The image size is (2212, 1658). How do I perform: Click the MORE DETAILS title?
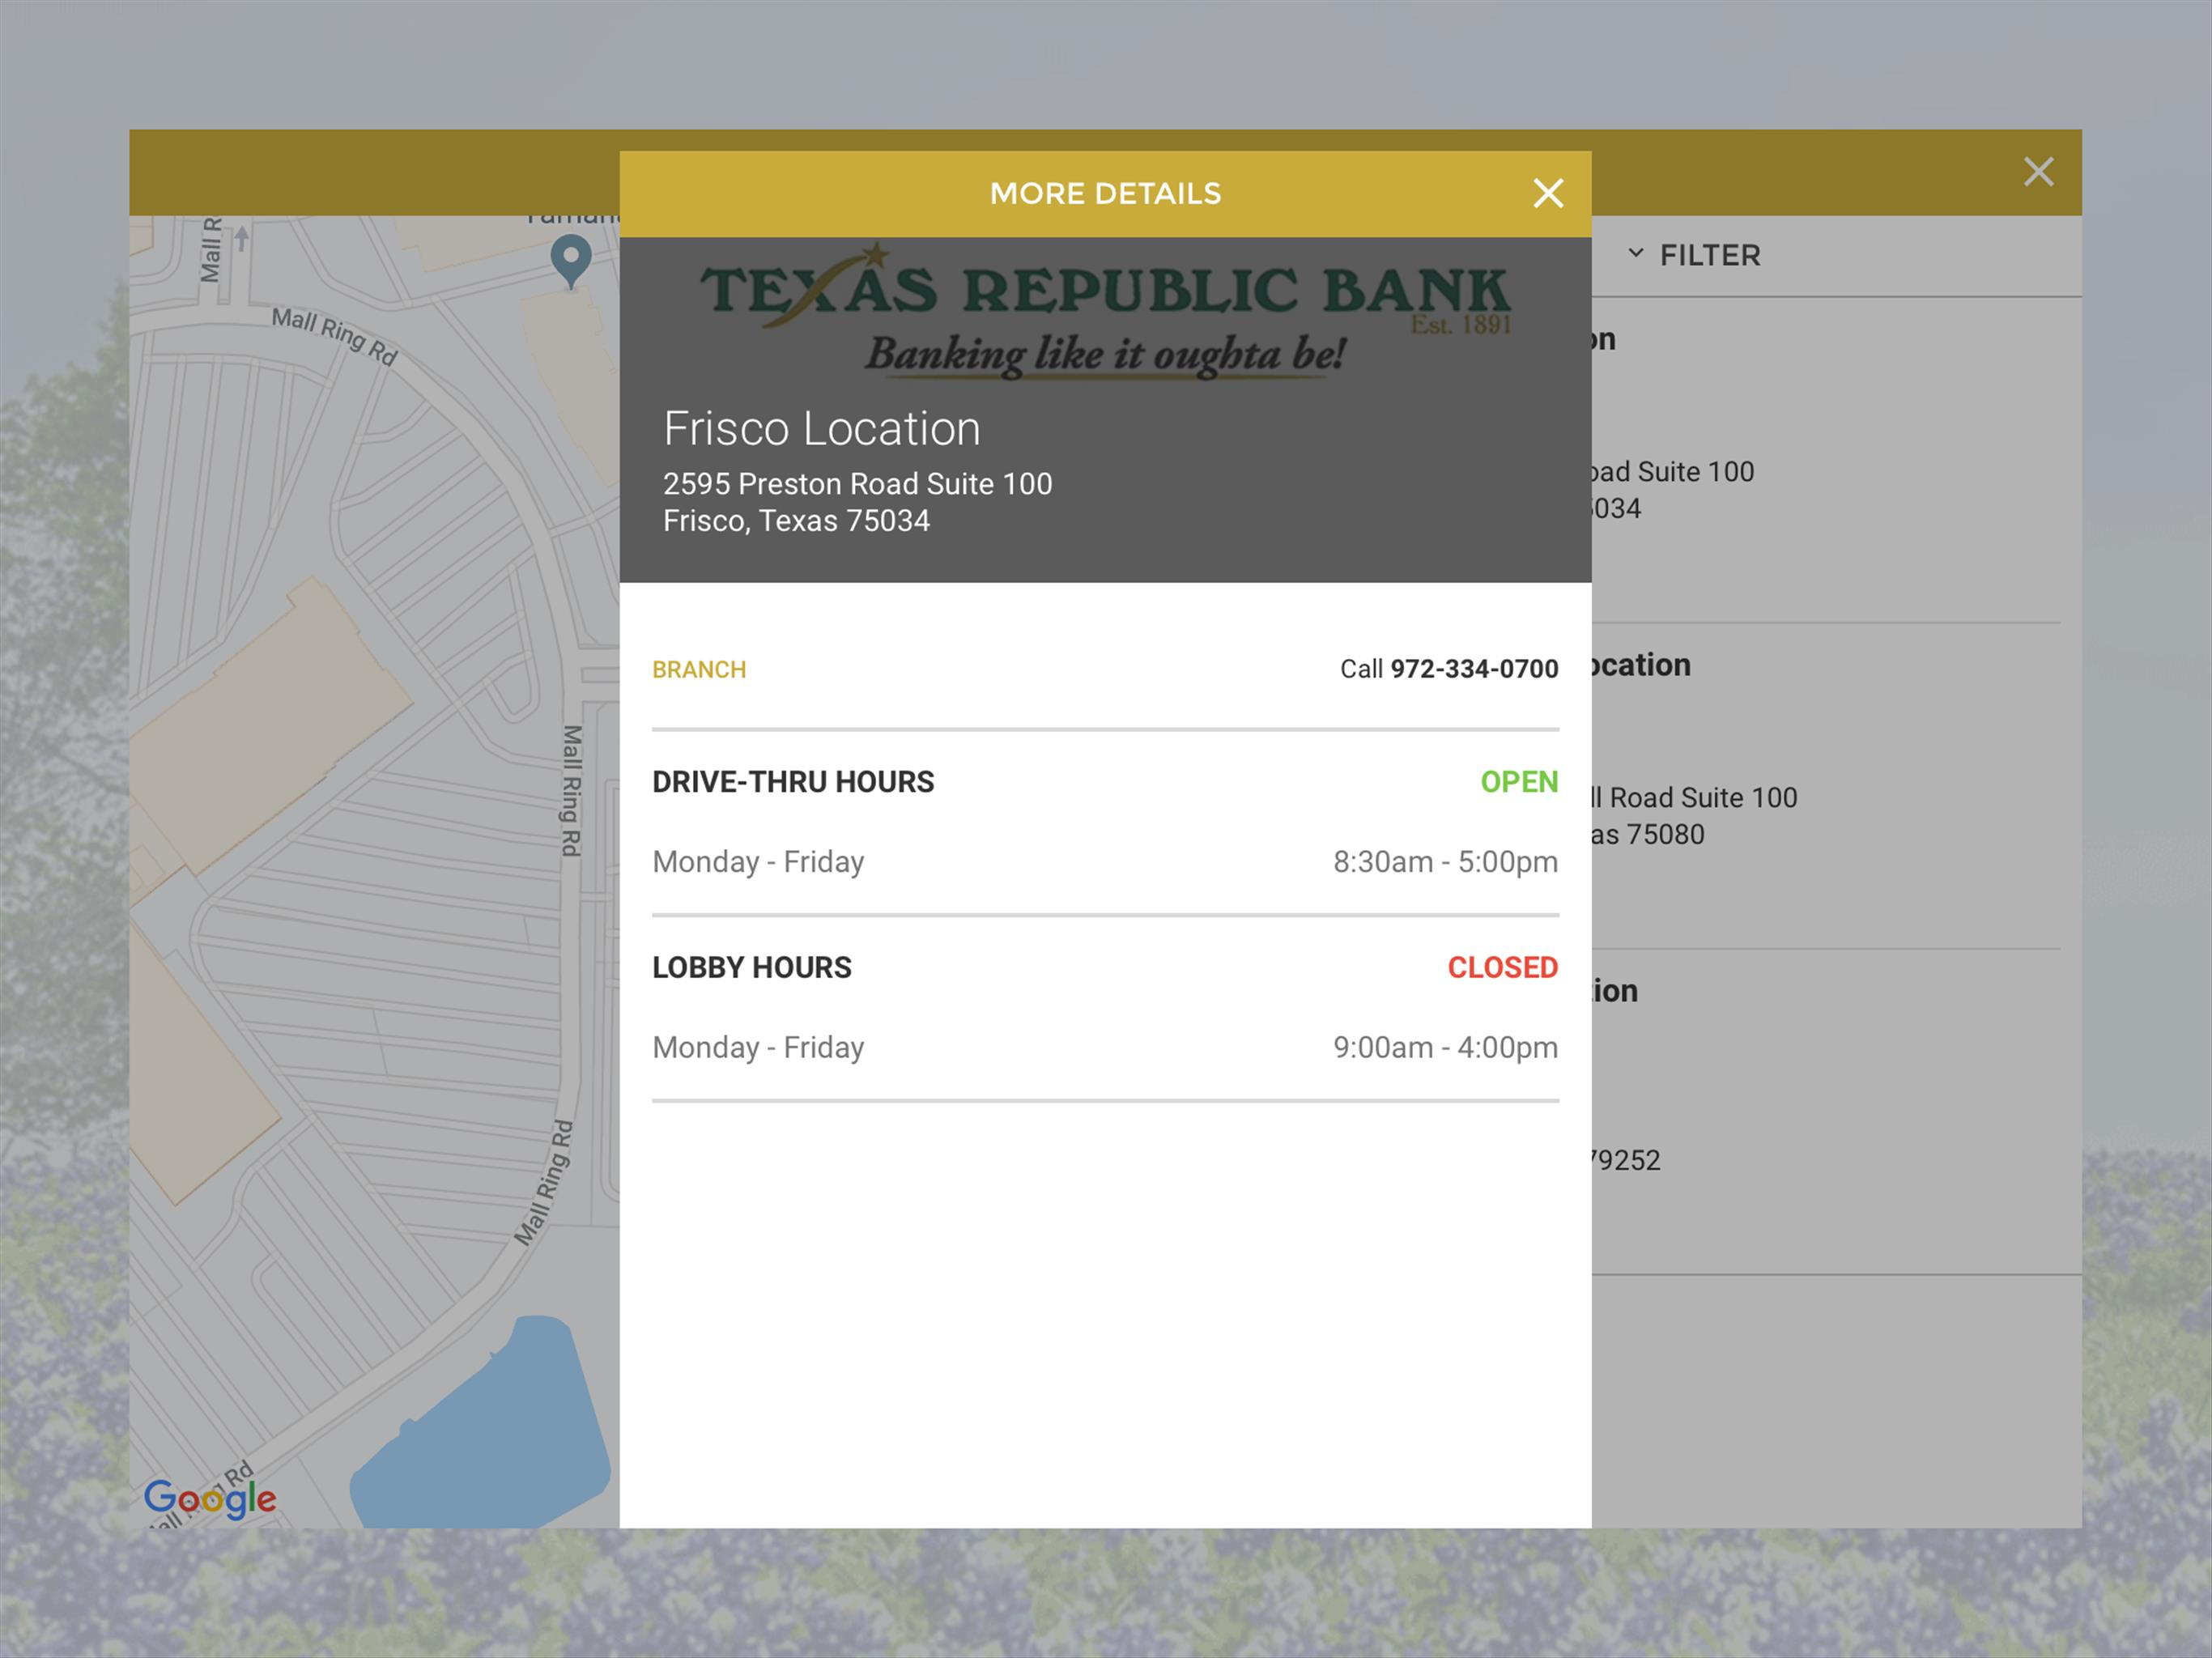tap(1105, 193)
